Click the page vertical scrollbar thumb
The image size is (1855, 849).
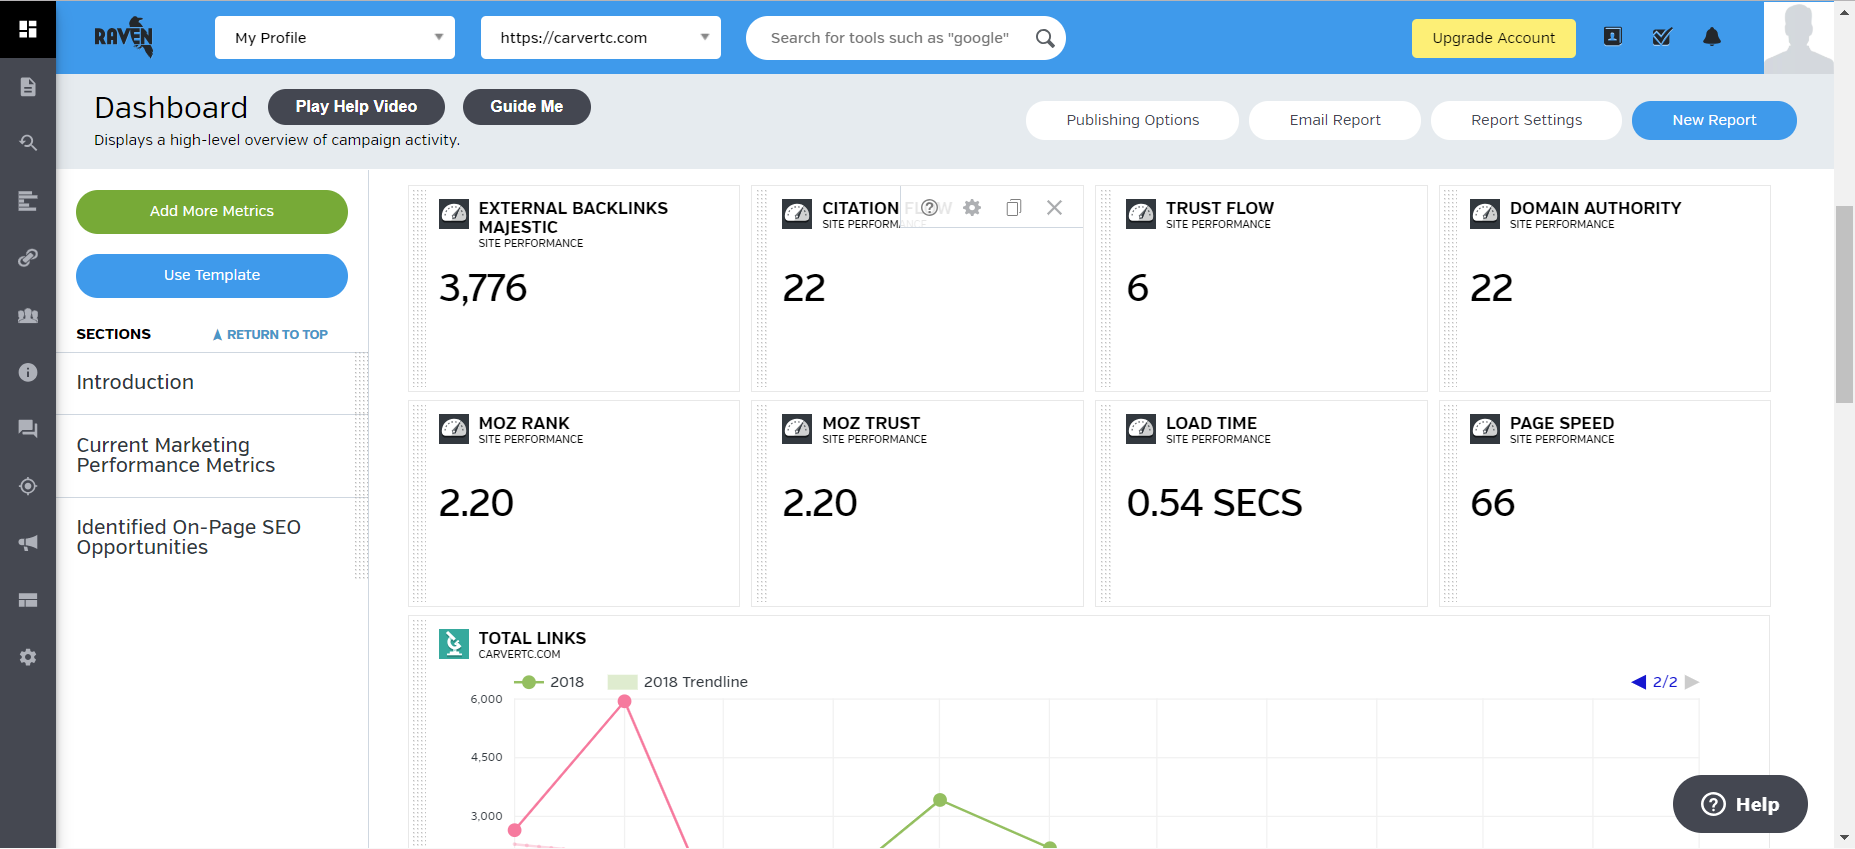point(1845,304)
